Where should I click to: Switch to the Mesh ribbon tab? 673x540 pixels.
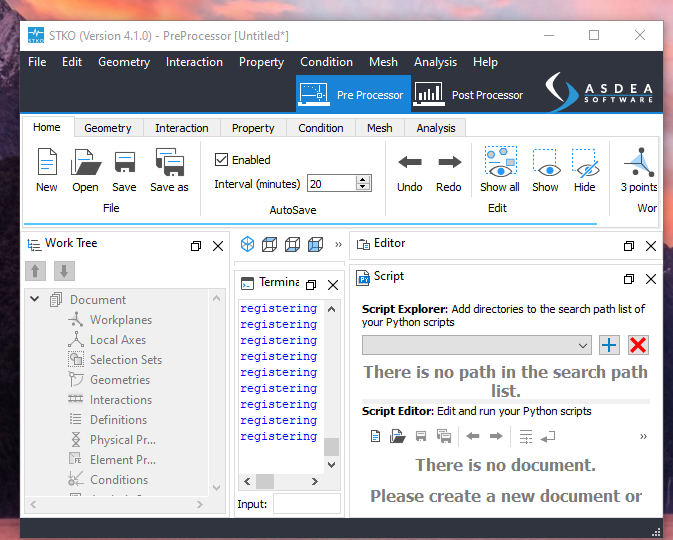379,128
